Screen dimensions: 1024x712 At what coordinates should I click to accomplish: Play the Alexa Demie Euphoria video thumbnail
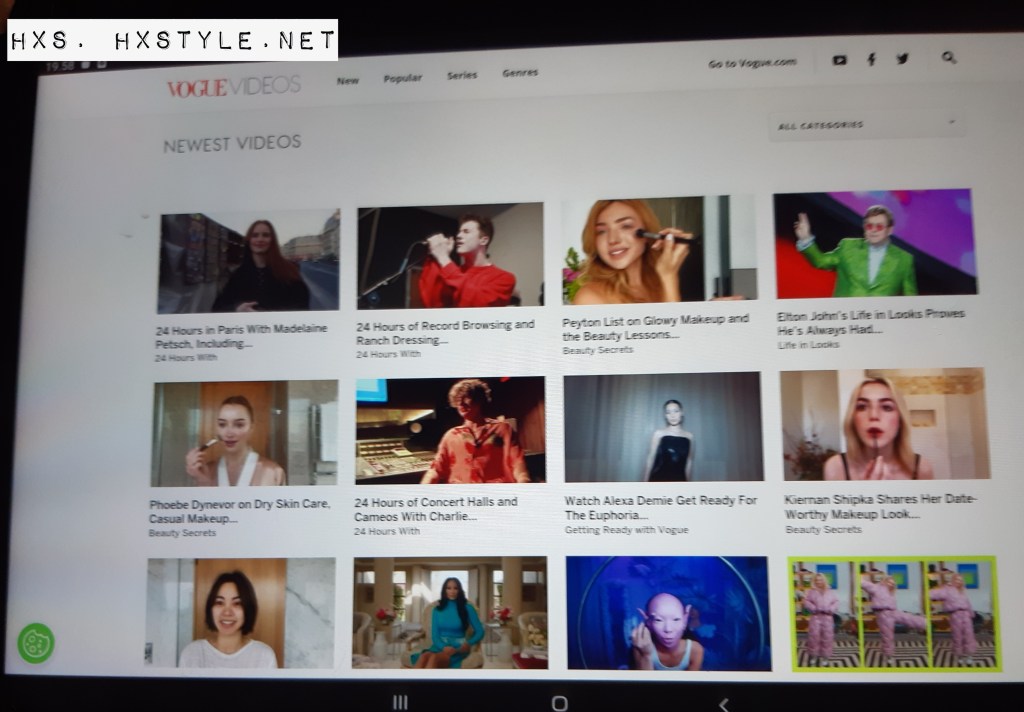[x=662, y=428]
